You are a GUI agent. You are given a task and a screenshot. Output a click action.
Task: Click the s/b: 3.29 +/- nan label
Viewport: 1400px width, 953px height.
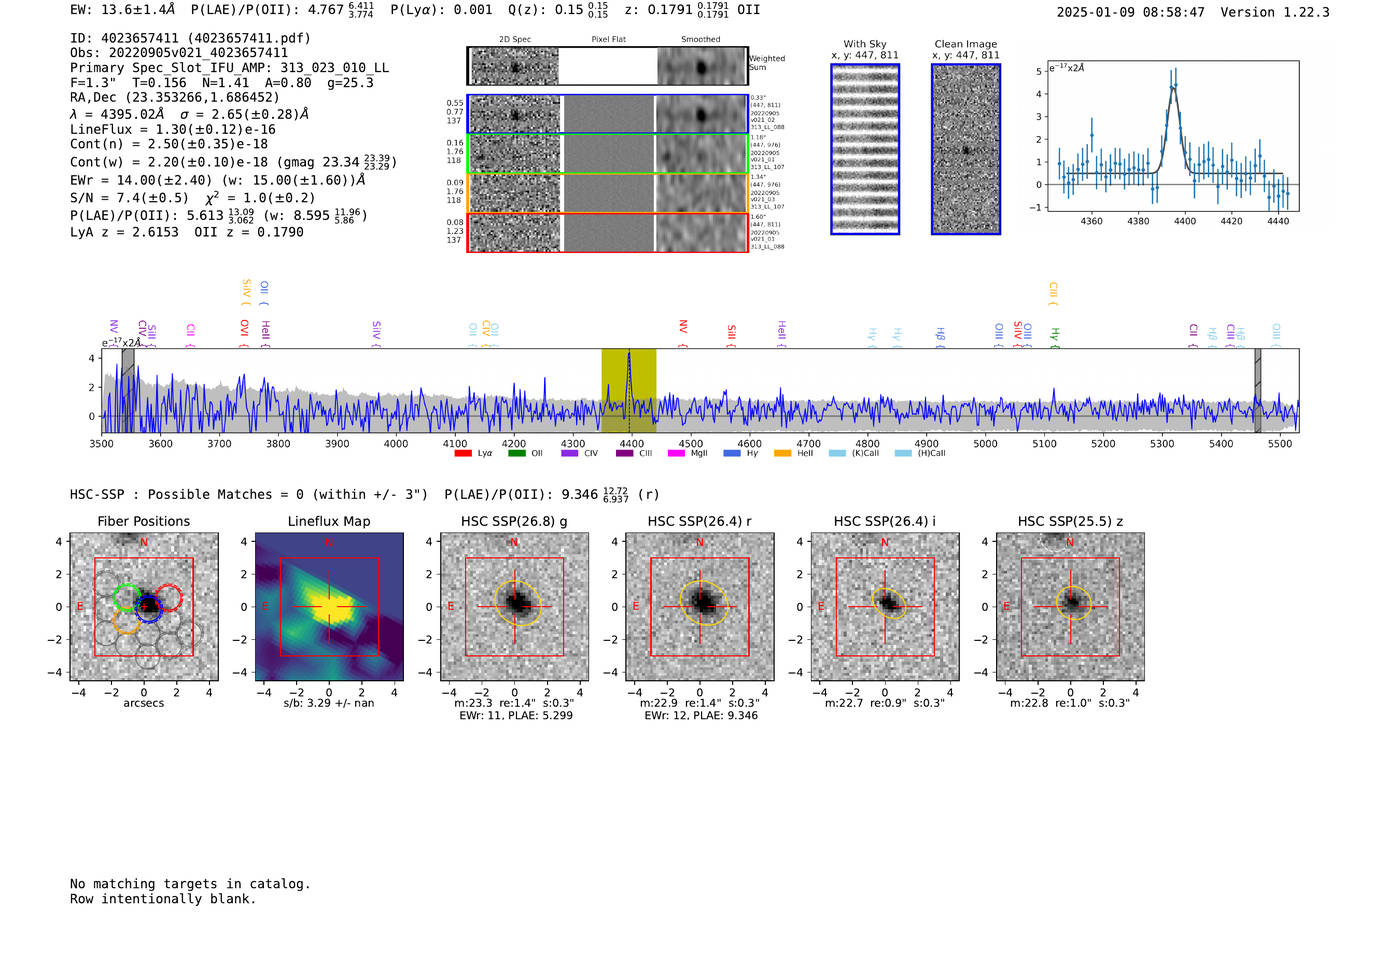[x=329, y=703]
